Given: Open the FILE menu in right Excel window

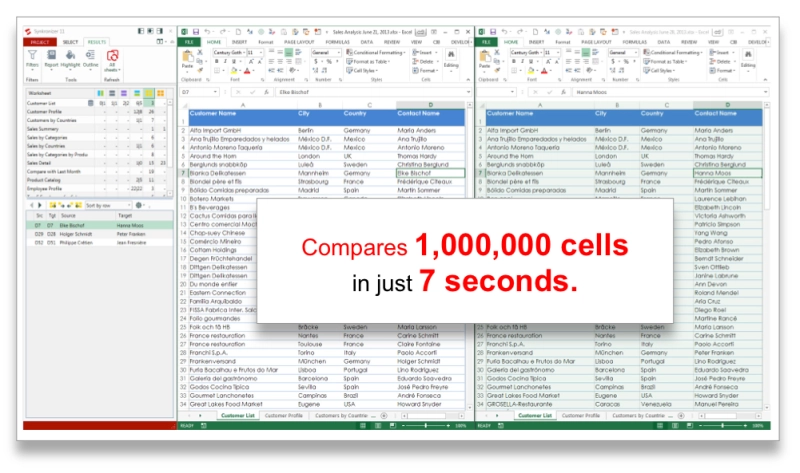Looking at the screenshot, I should (486, 42).
